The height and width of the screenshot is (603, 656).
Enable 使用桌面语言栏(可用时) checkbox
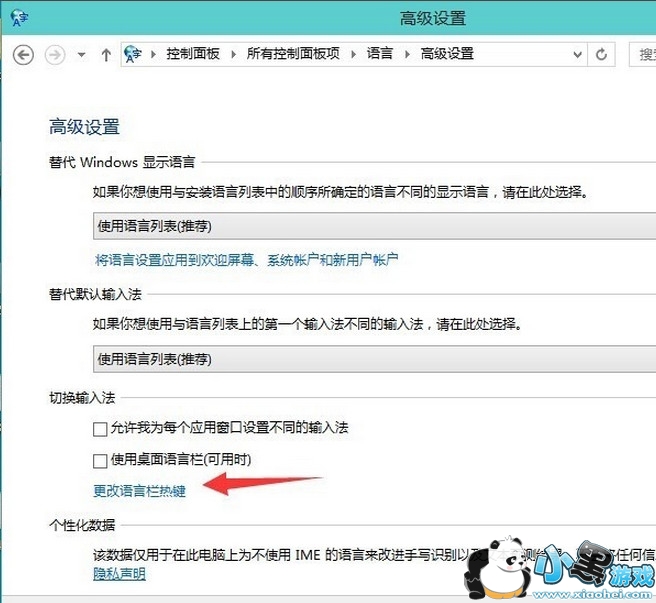point(100,461)
